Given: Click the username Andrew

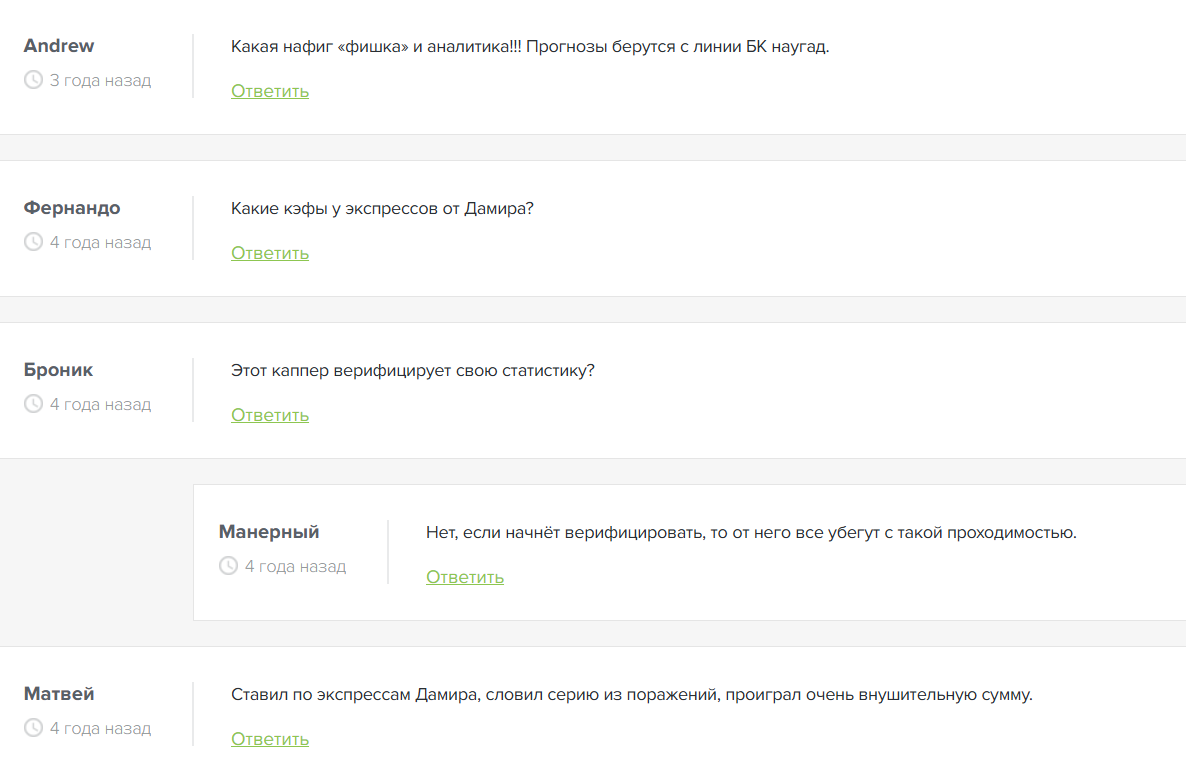Looking at the screenshot, I should click(59, 46).
